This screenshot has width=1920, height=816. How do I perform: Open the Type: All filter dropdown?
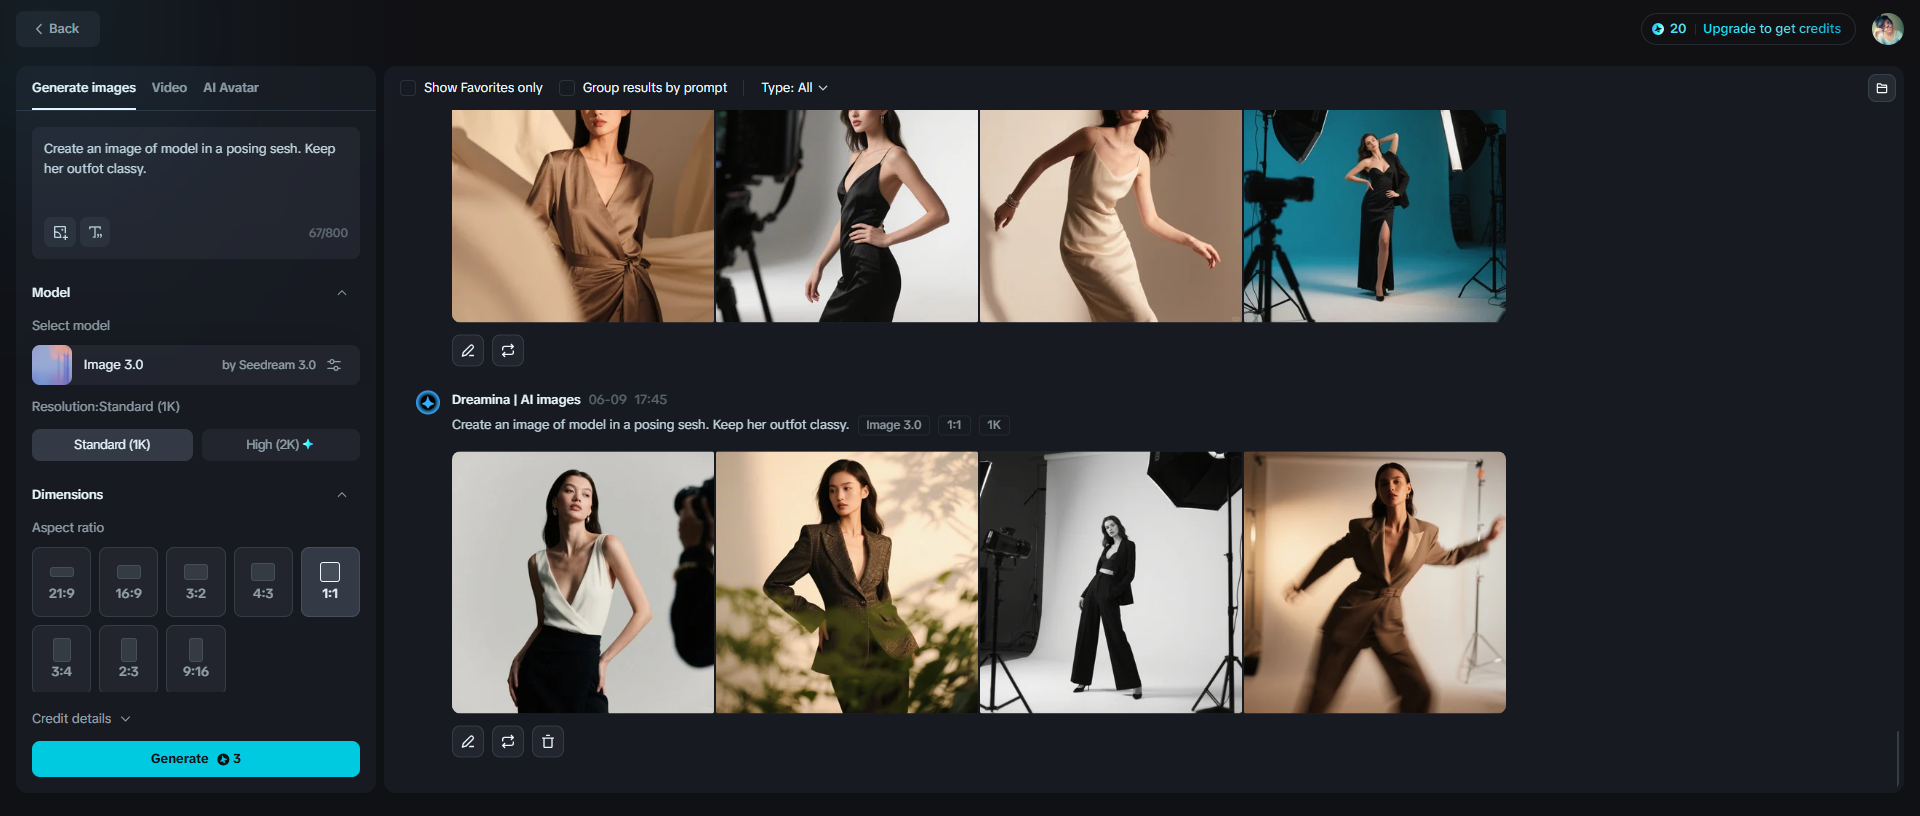click(x=794, y=88)
